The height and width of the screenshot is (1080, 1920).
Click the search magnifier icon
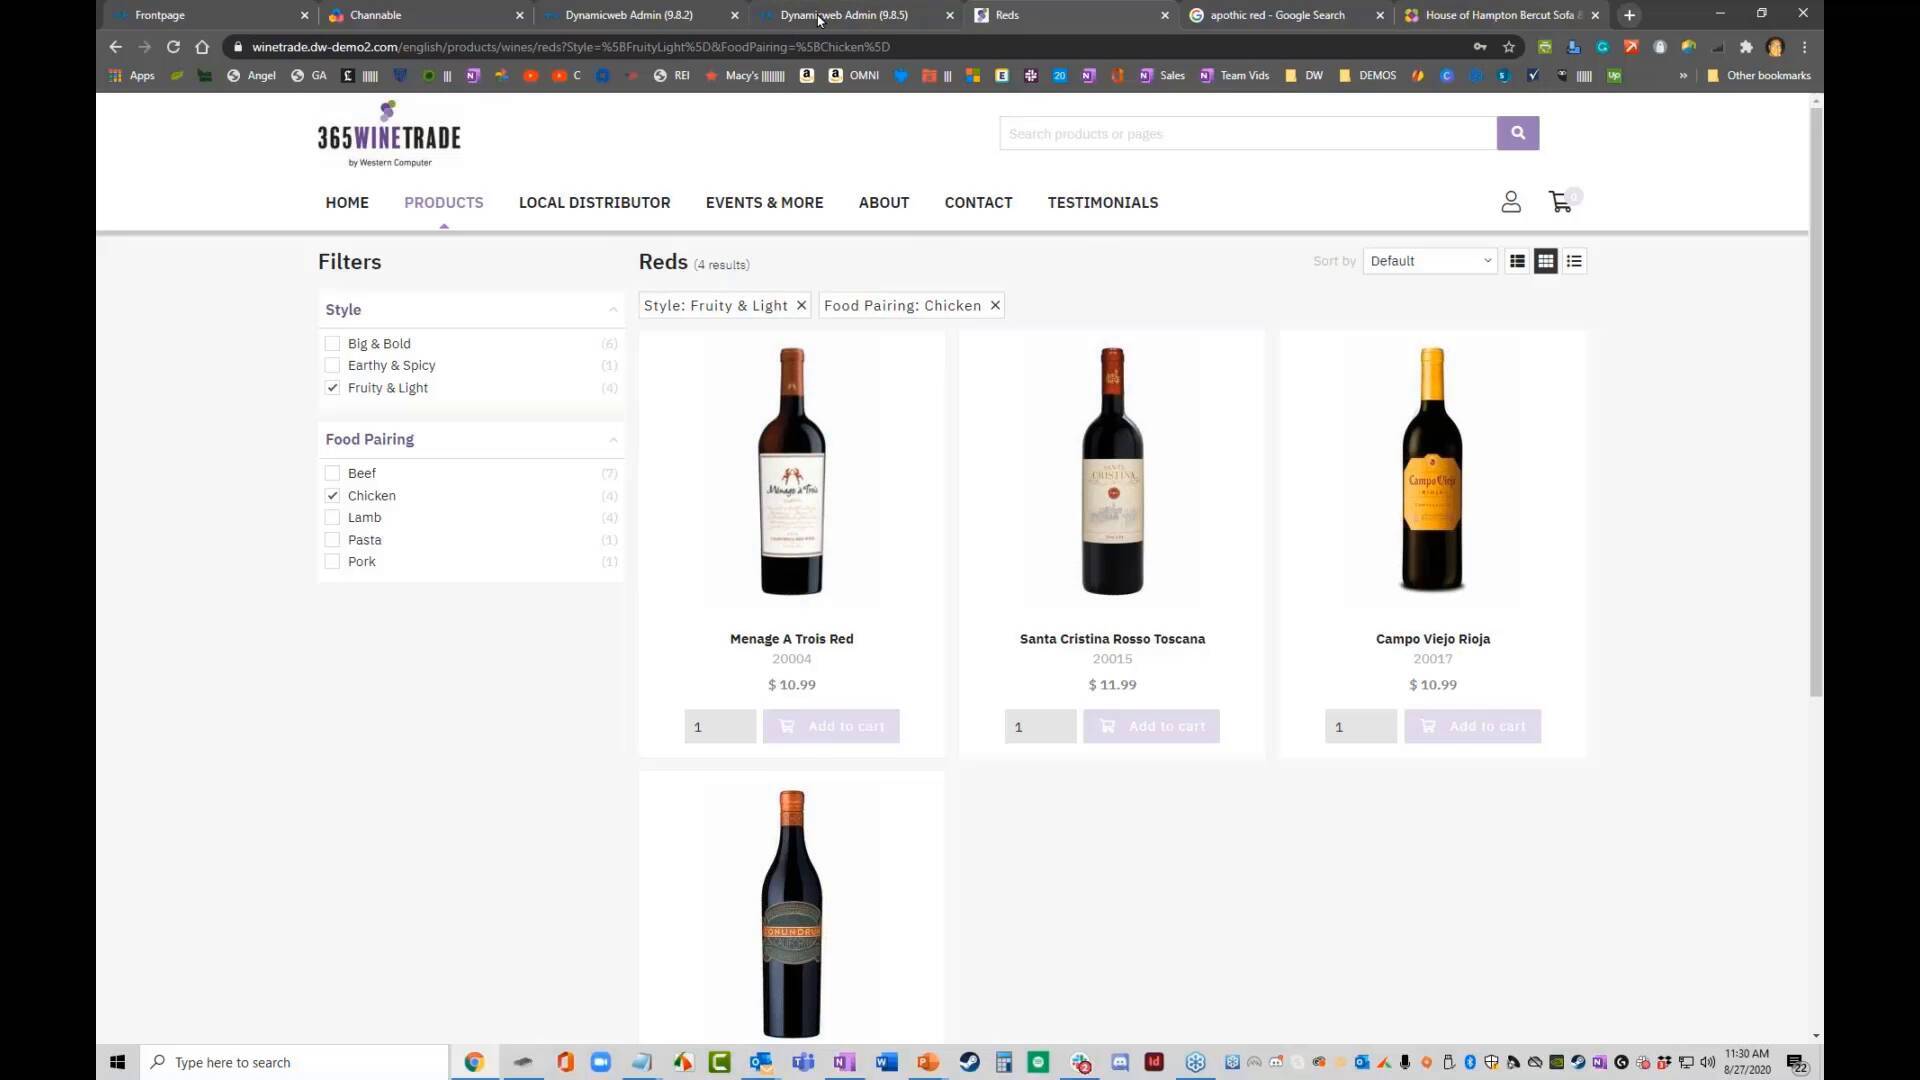[x=1516, y=133]
